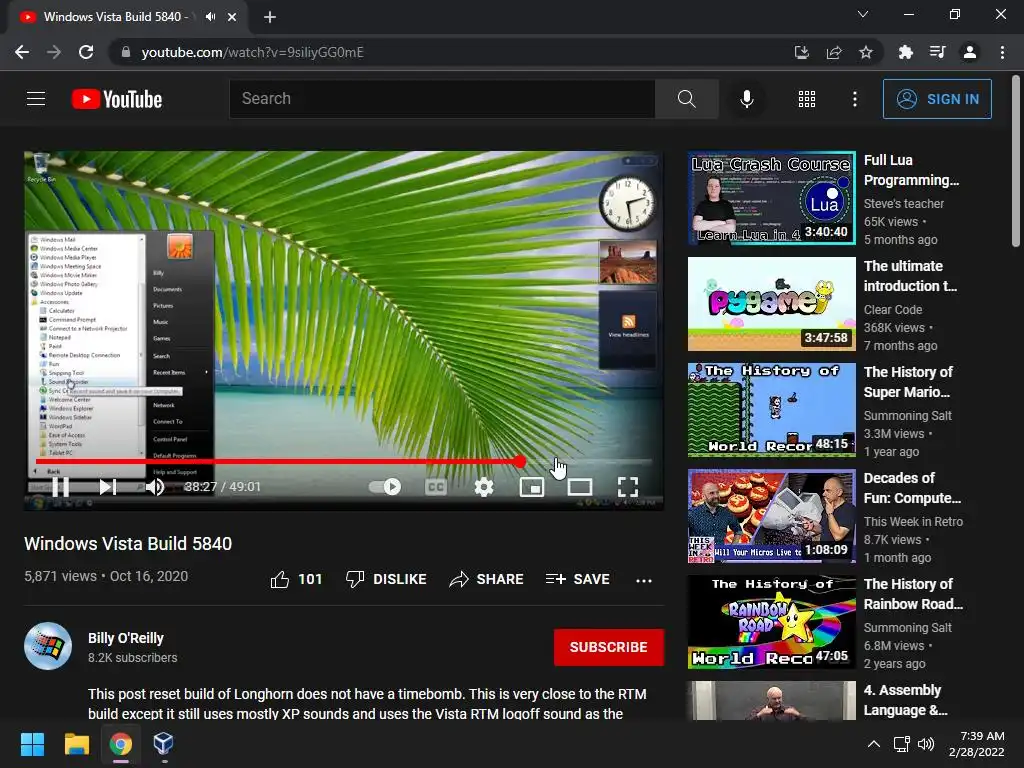Open the Assembly Language video title
The height and width of the screenshot is (768, 1024).
click(x=905, y=700)
